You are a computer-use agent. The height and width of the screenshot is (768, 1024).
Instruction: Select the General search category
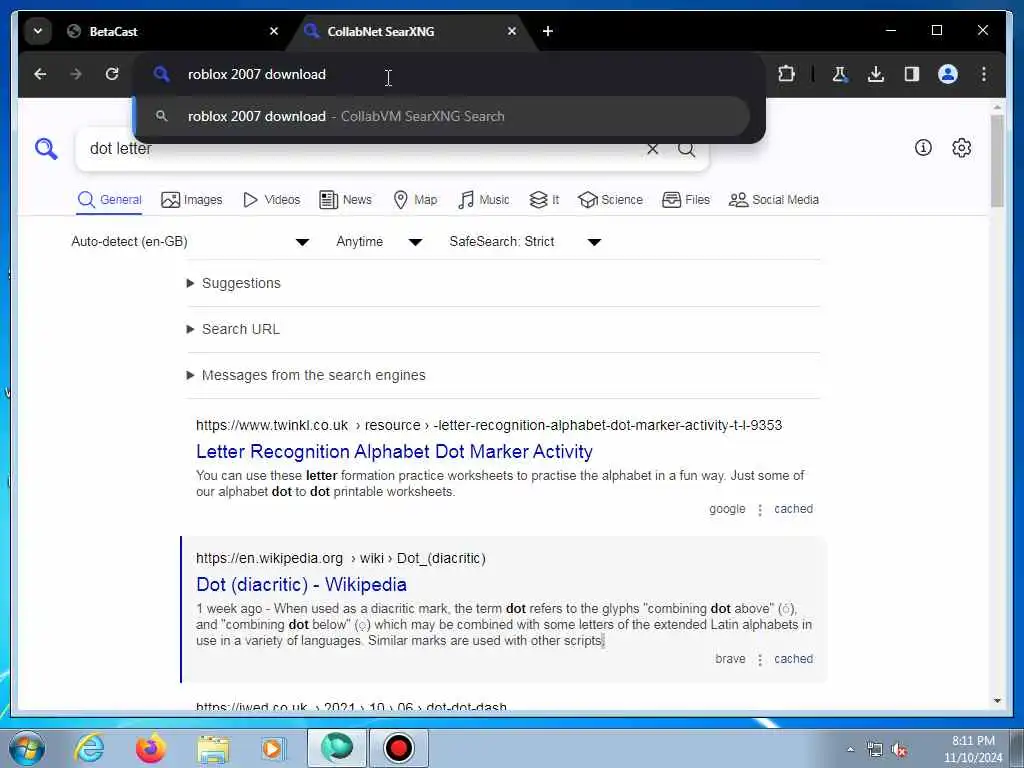(110, 200)
